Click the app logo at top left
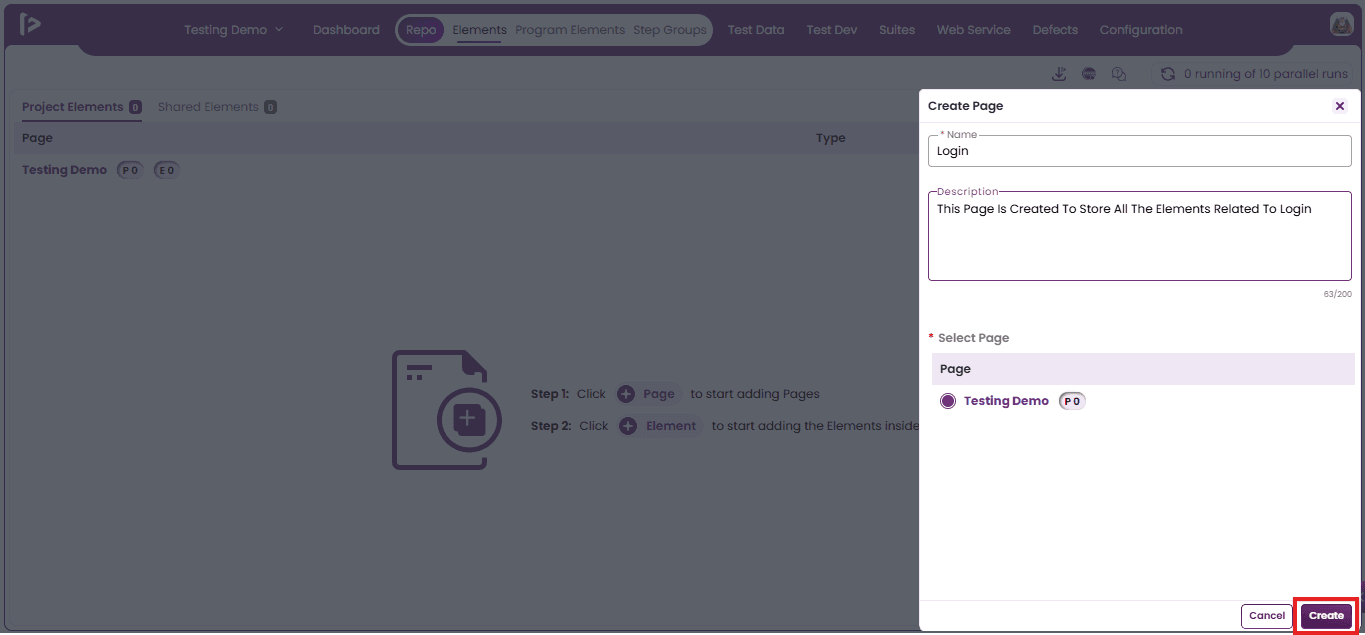1365x635 pixels. coord(30,25)
